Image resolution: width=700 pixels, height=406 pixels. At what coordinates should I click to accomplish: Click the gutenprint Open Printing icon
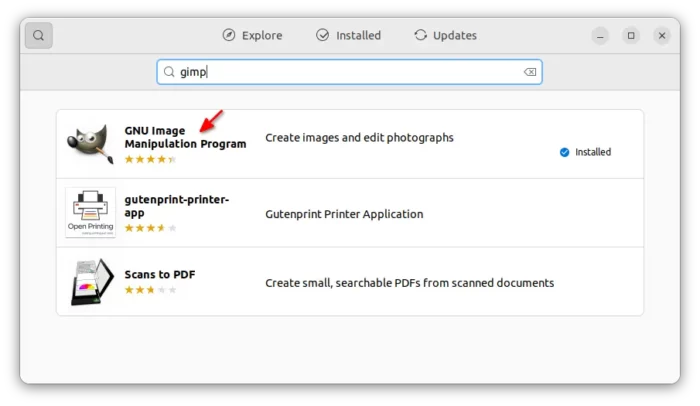pyautogui.click(x=91, y=213)
